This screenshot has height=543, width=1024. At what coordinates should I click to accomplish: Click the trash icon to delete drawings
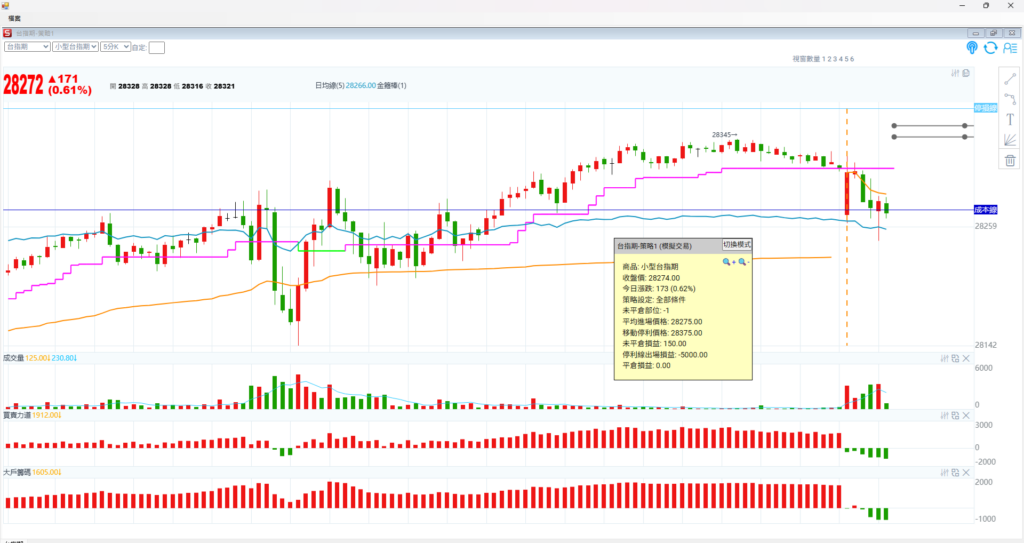tap(1010, 160)
